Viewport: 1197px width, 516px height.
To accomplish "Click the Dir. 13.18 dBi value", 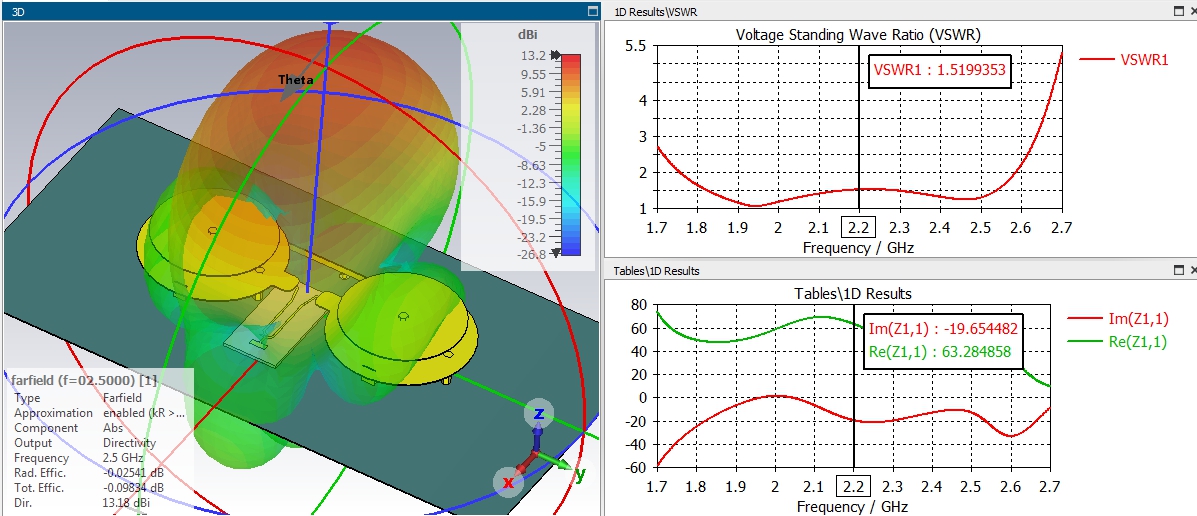I will point(126,504).
